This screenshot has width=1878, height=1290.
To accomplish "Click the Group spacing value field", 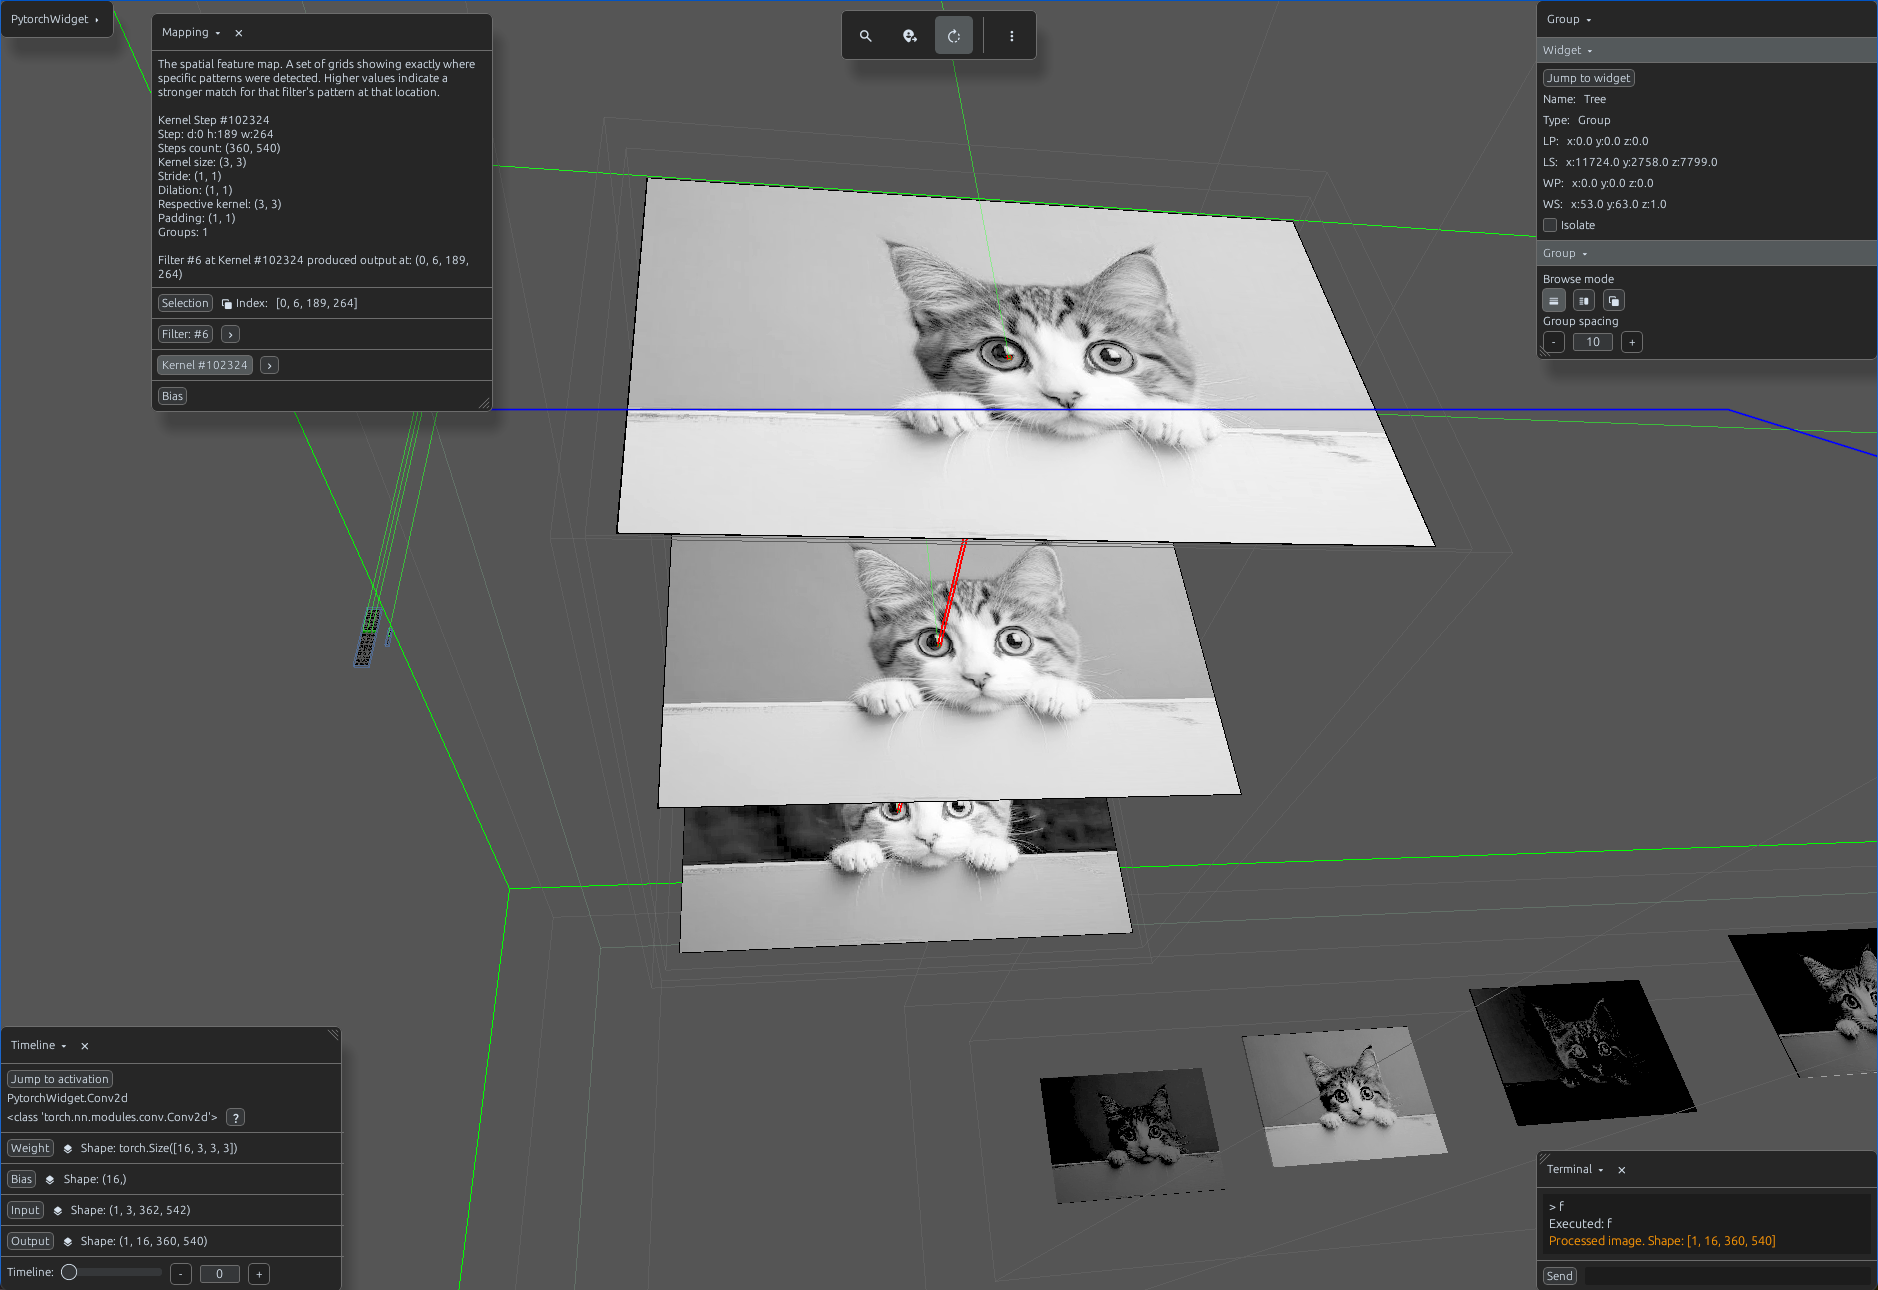I will 1593,343.
